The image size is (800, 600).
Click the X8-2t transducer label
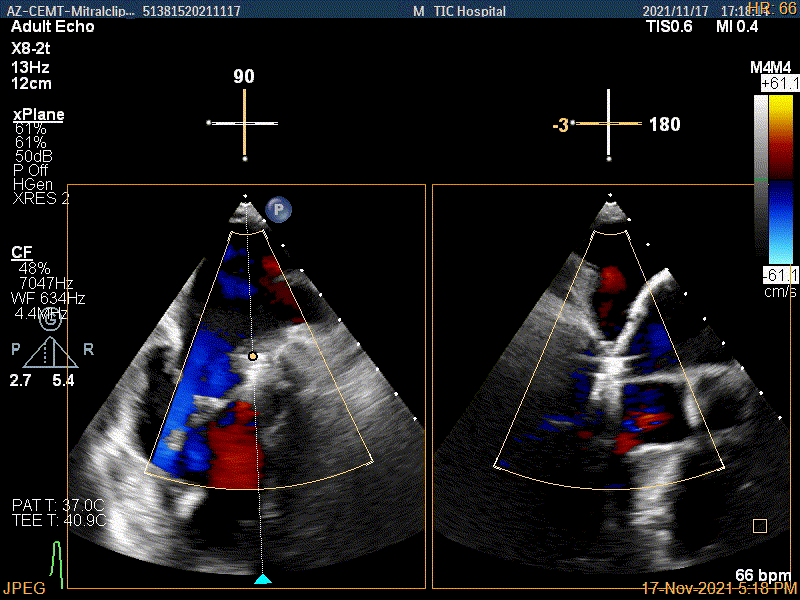click(x=34, y=48)
